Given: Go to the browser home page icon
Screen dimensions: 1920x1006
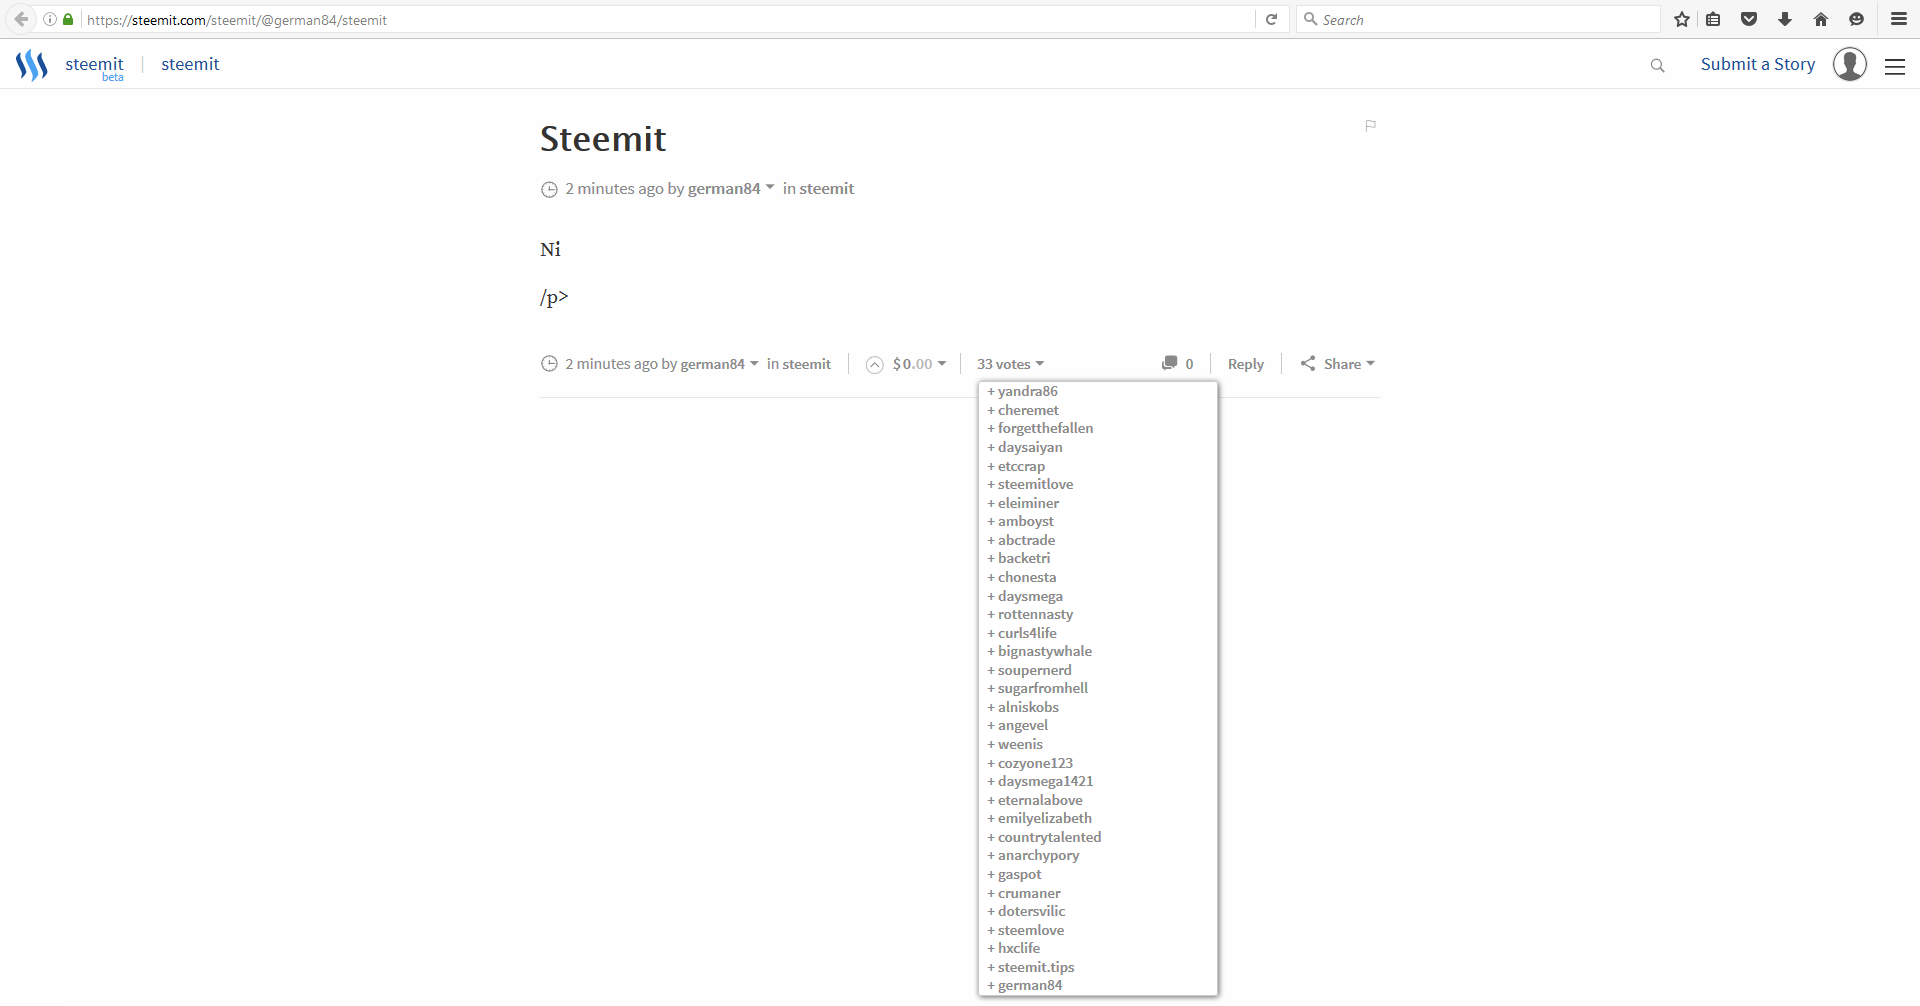Looking at the screenshot, I should [1821, 19].
